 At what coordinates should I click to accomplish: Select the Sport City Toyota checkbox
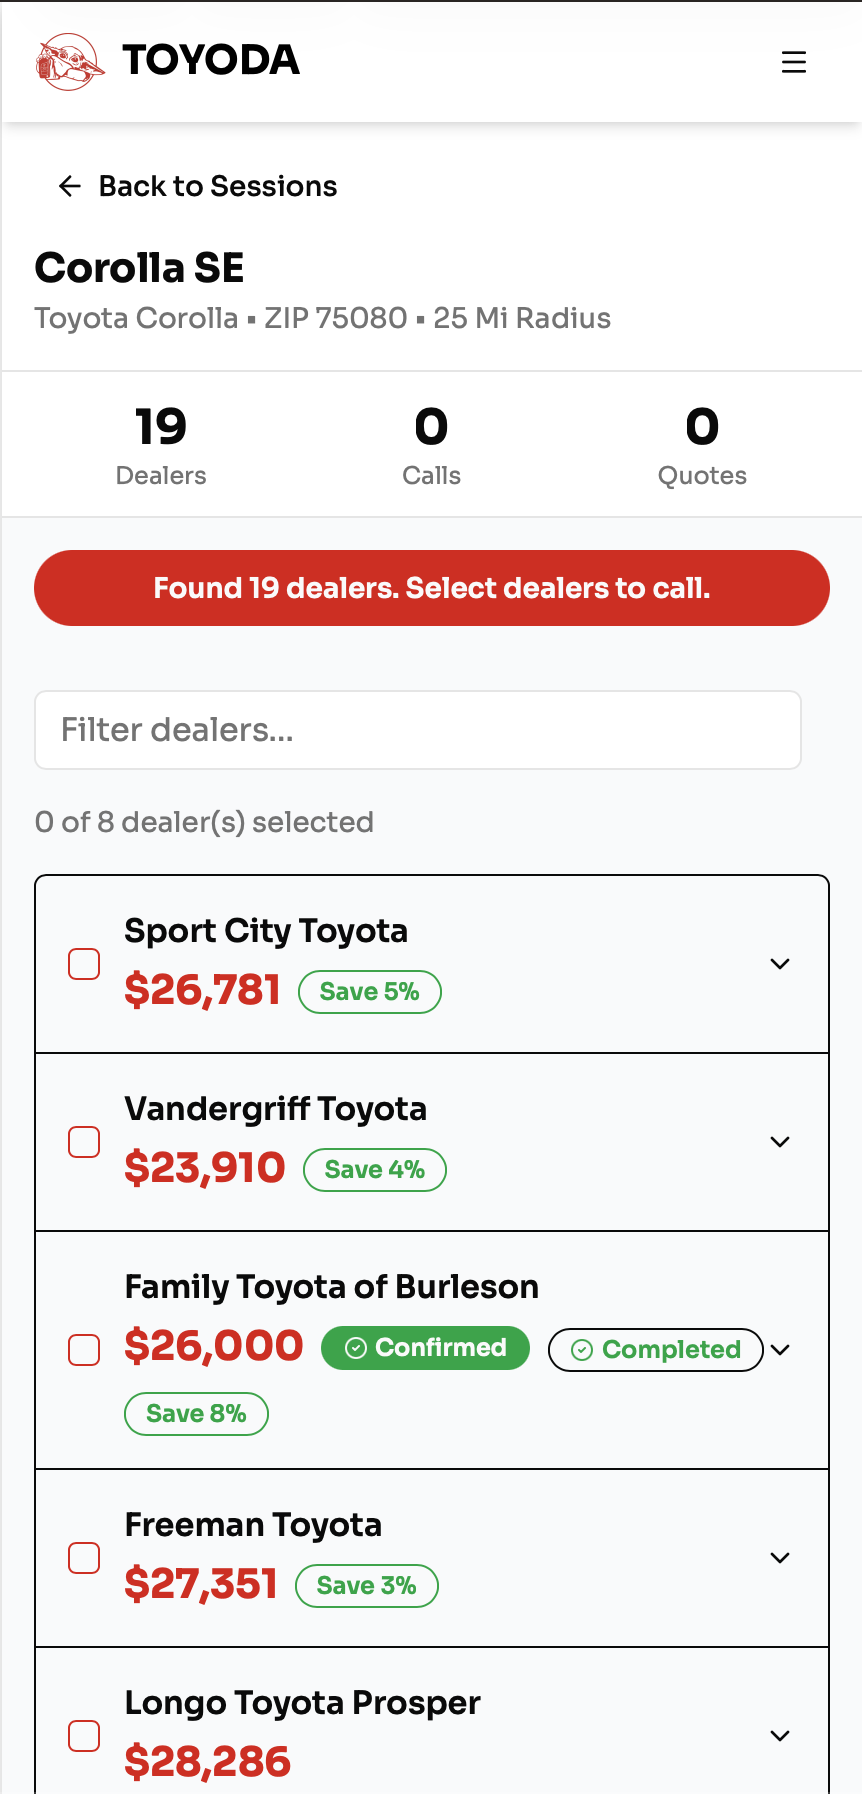click(x=84, y=964)
